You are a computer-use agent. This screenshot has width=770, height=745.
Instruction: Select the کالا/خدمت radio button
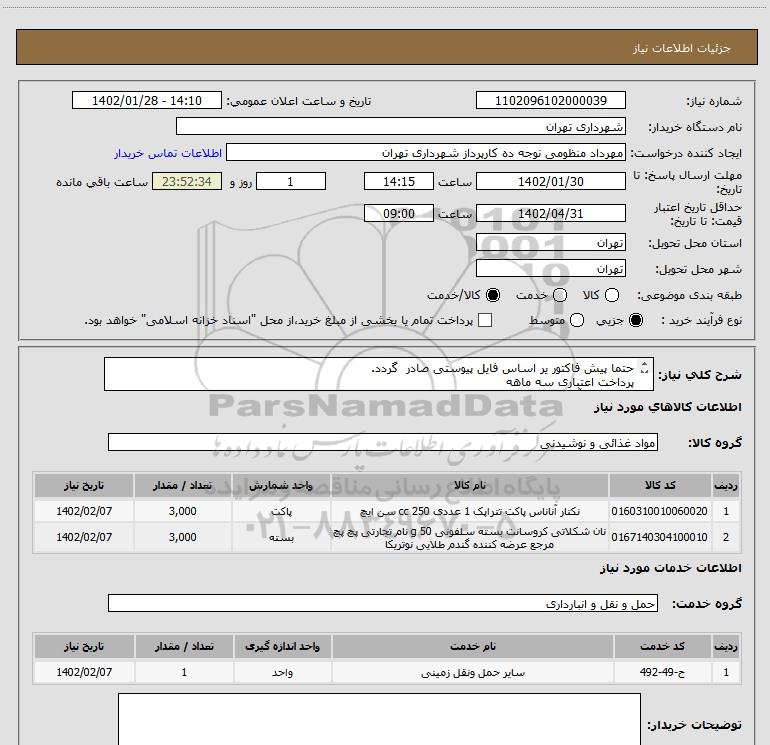493,295
